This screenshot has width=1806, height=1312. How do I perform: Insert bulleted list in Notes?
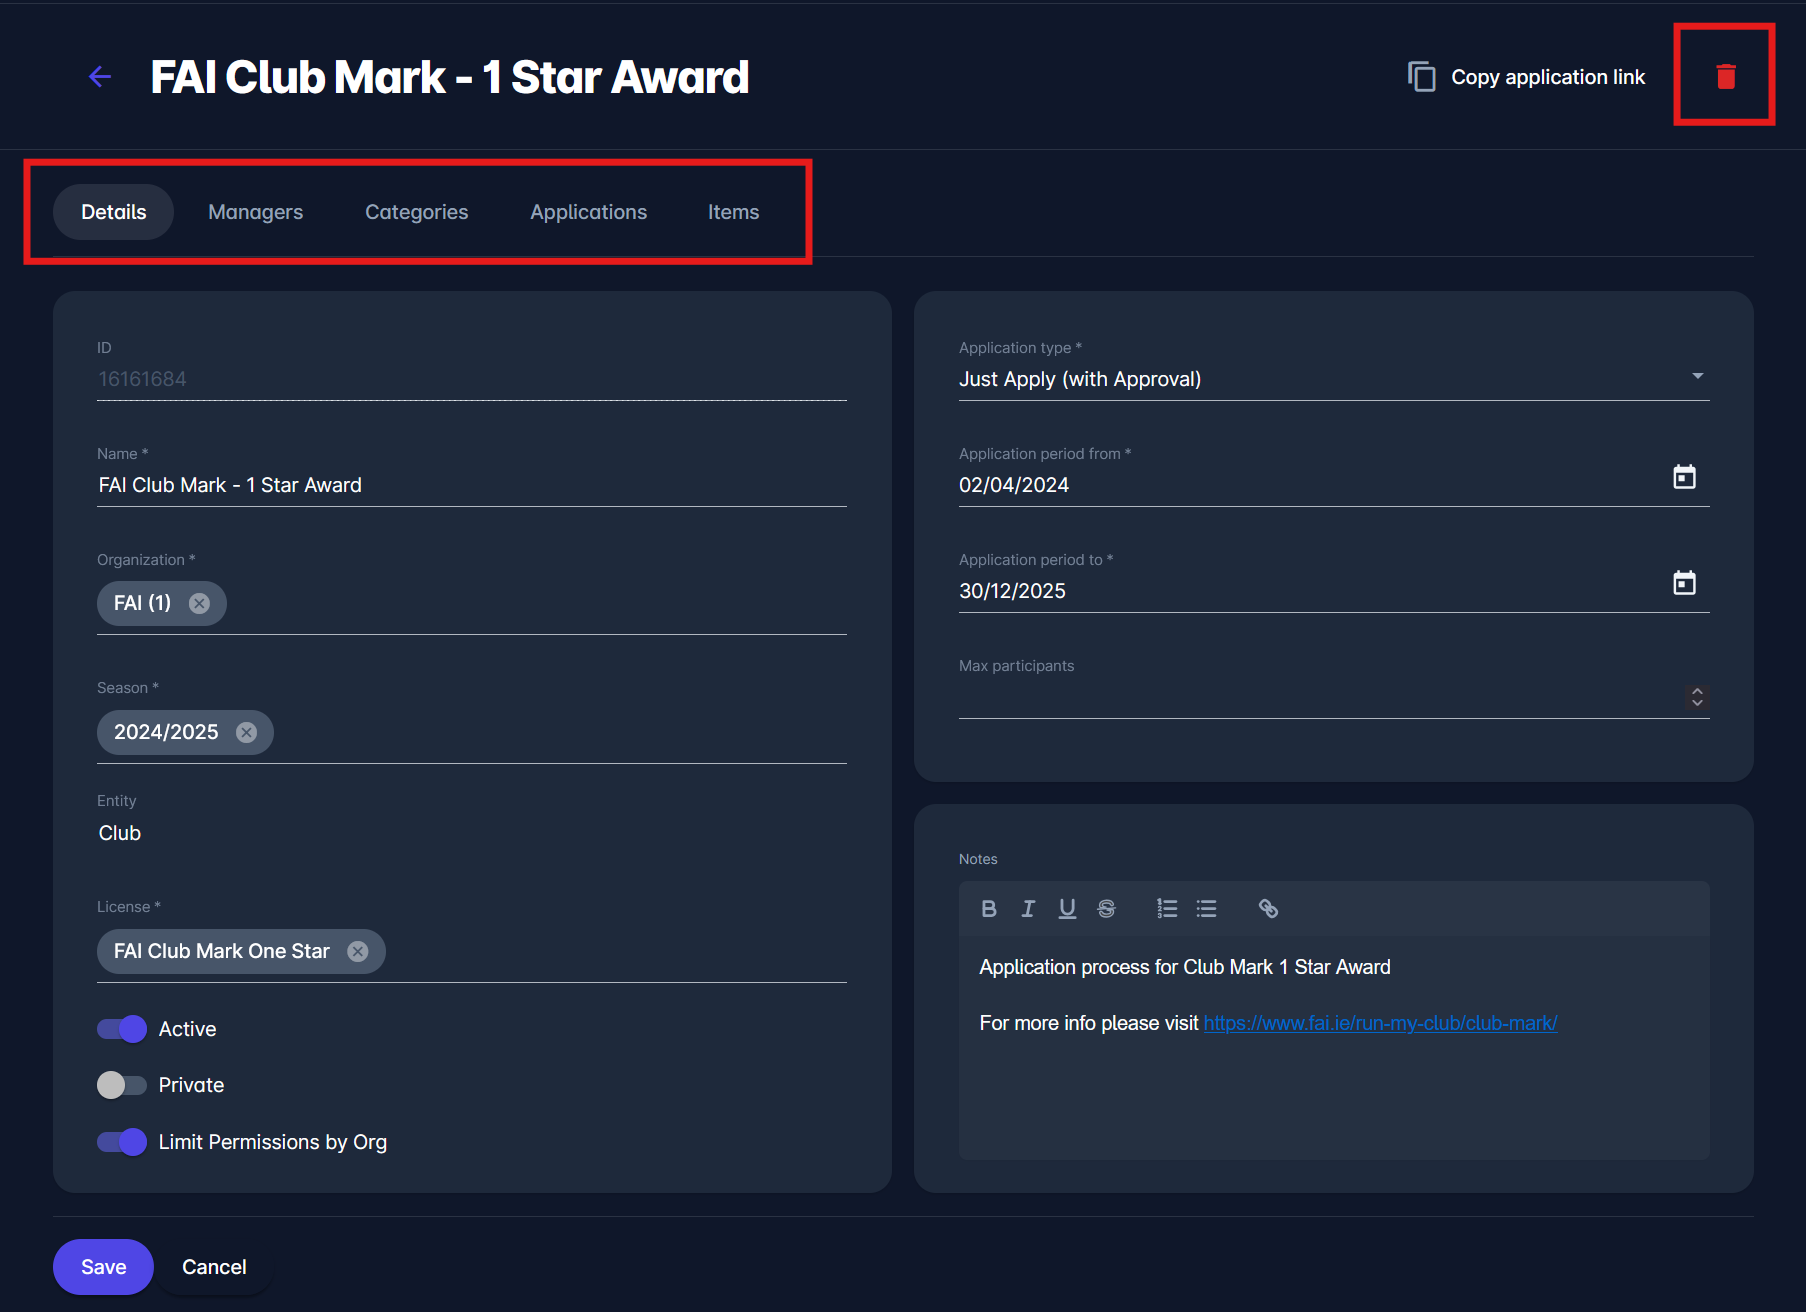click(1207, 908)
